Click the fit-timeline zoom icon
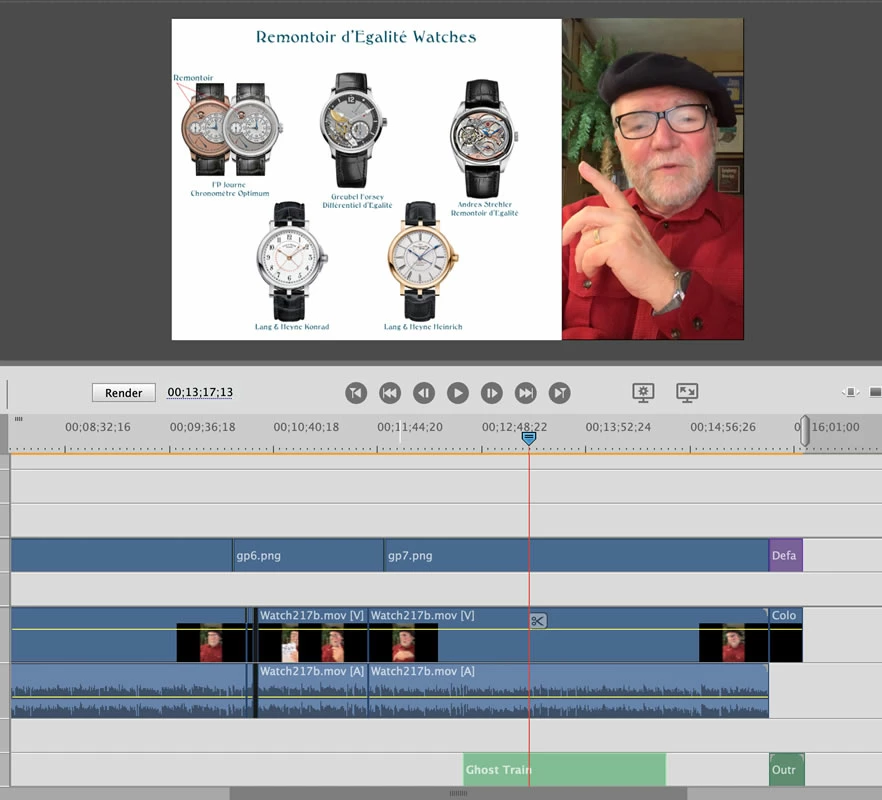The width and height of the screenshot is (882, 800). 850,392
